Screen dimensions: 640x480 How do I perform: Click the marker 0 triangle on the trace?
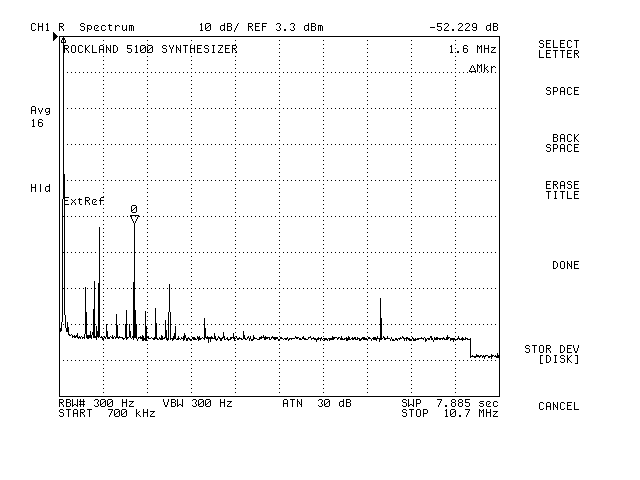pos(134,219)
